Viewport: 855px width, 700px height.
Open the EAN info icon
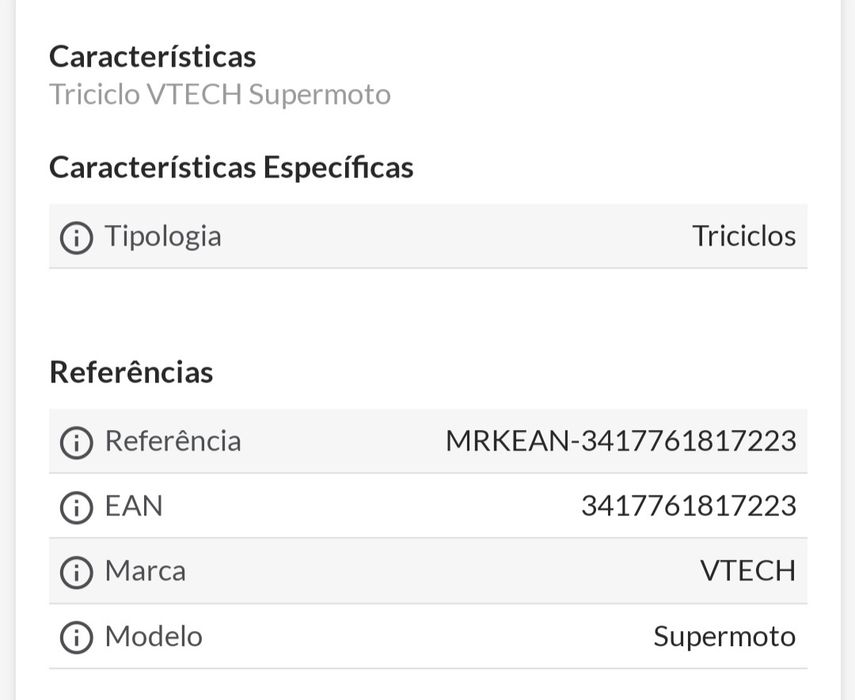click(76, 507)
